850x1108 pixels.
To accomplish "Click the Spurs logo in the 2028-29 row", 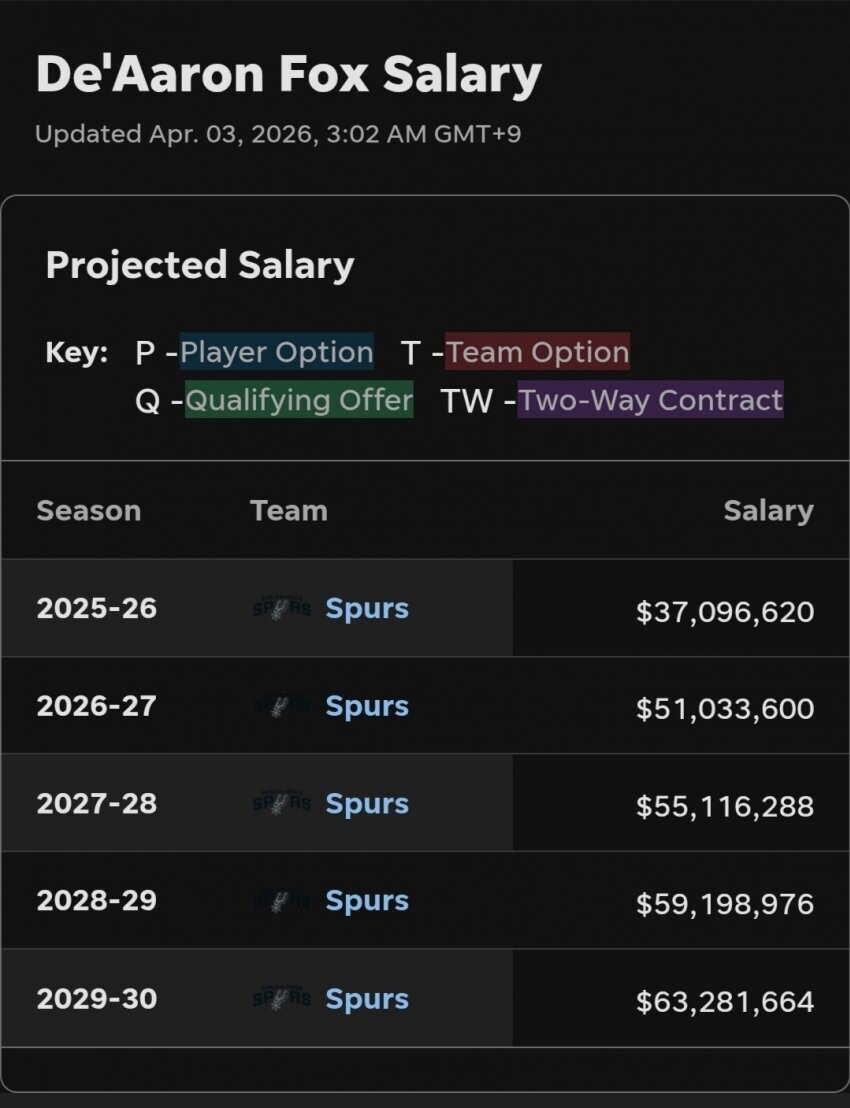I will 282,901.
